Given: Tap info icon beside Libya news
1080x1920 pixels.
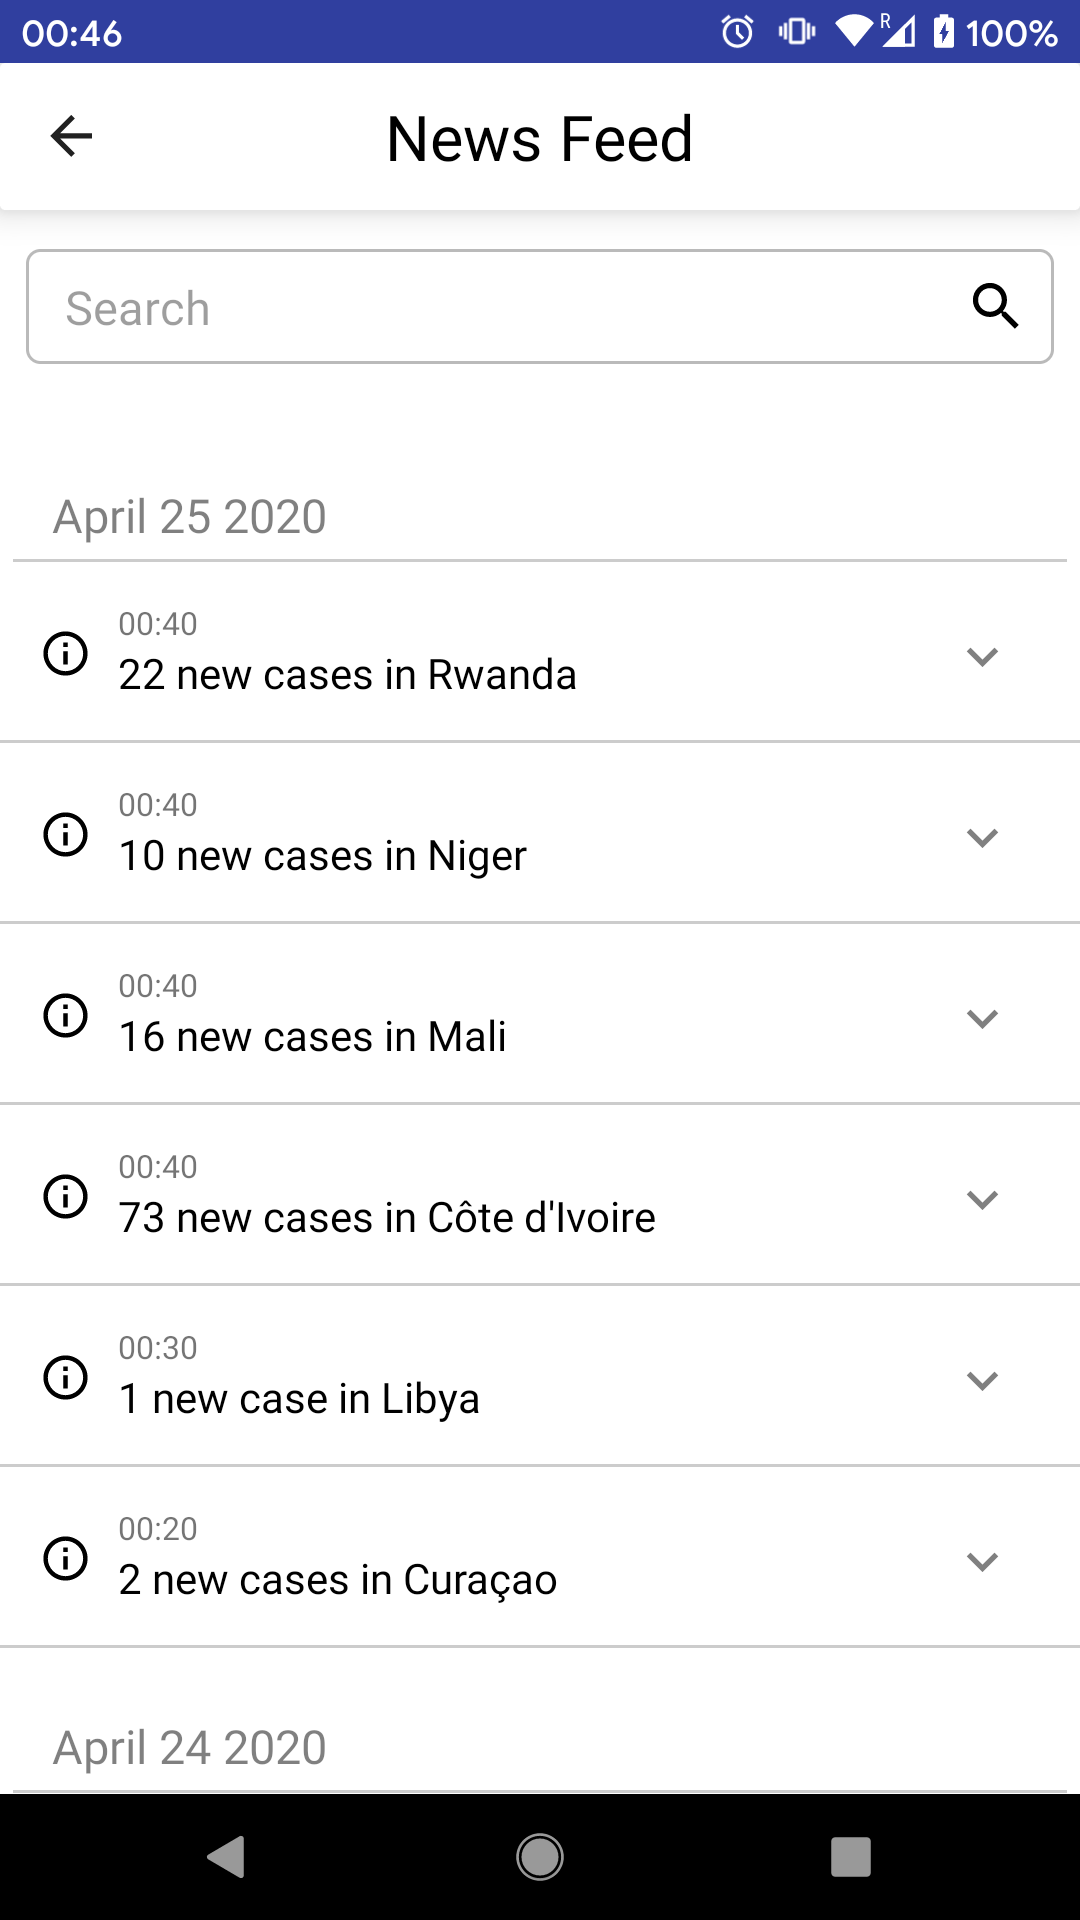Looking at the screenshot, I should (x=66, y=1378).
